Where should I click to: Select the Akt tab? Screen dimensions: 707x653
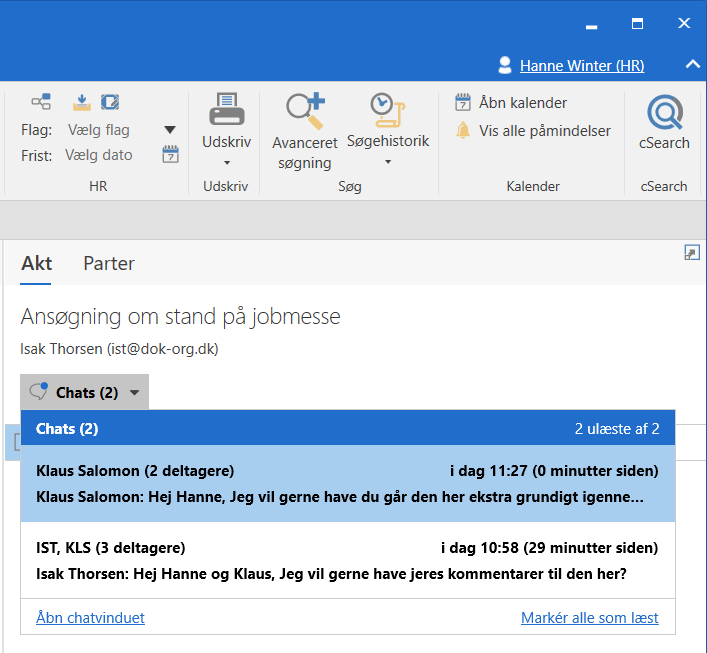[36, 263]
